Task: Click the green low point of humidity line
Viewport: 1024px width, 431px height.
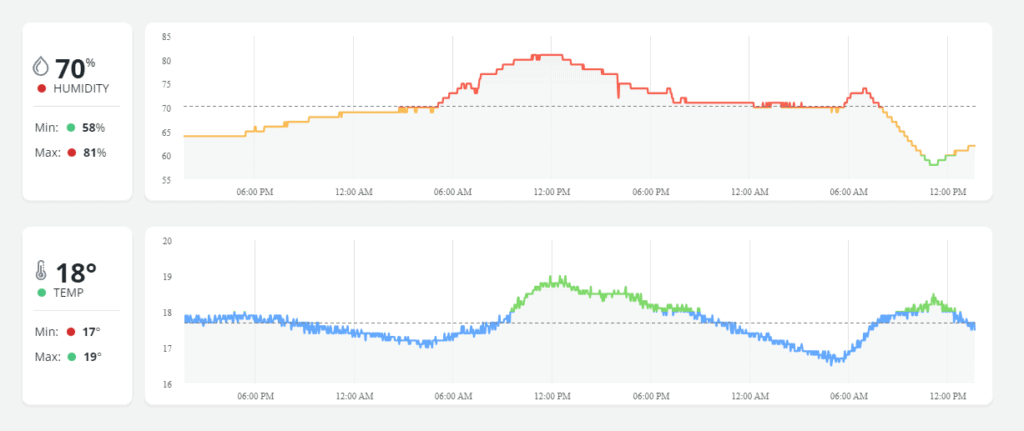Action: click(932, 163)
